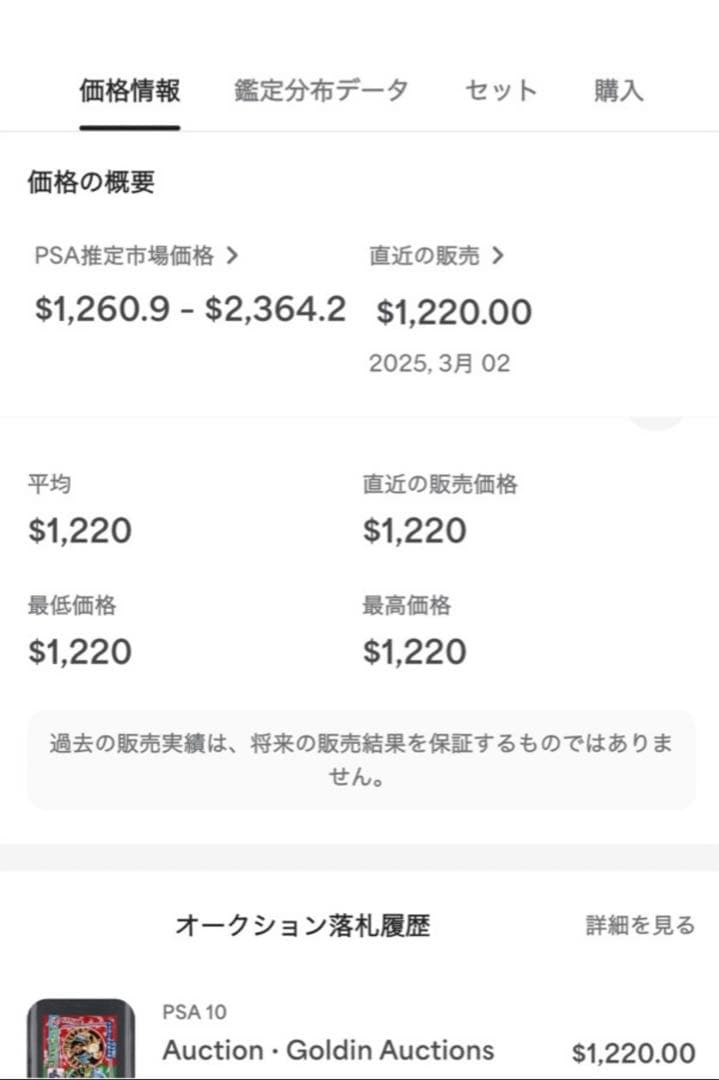
Task: Click the 価格の概要 section heading
Action: pyautogui.click(x=89, y=183)
